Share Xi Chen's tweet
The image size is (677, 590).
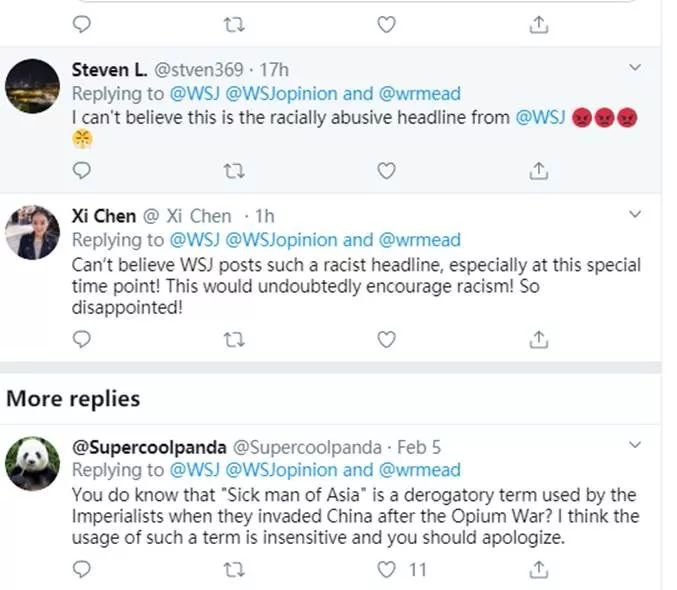click(539, 340)
